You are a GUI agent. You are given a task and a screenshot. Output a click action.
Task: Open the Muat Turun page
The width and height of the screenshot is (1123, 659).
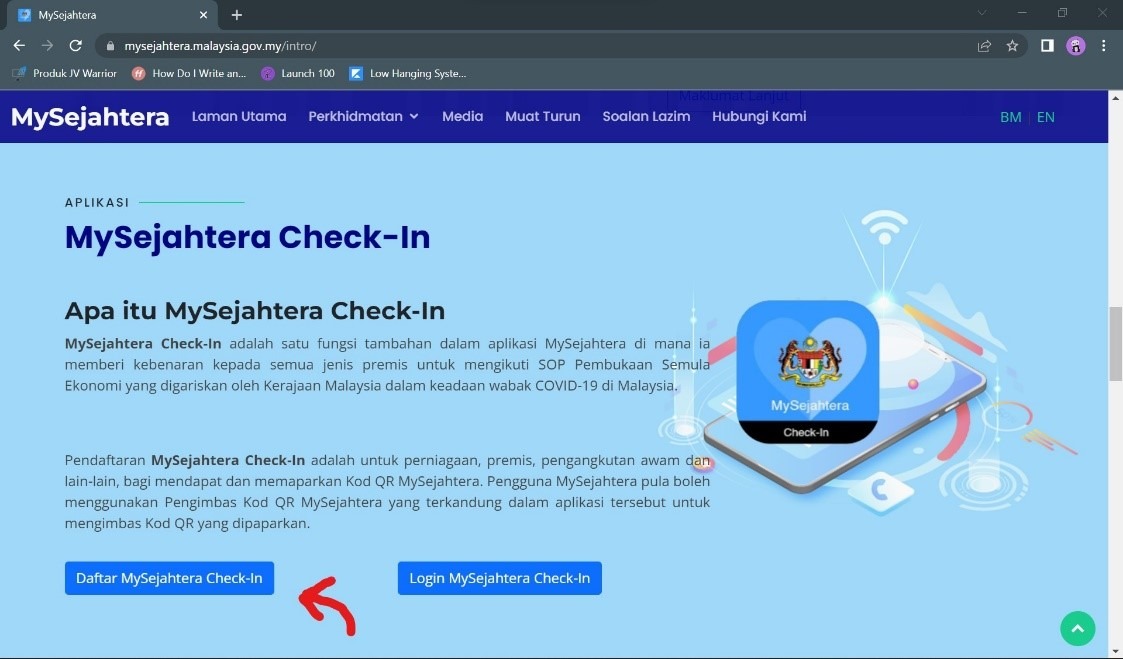[x=543, y=116]
